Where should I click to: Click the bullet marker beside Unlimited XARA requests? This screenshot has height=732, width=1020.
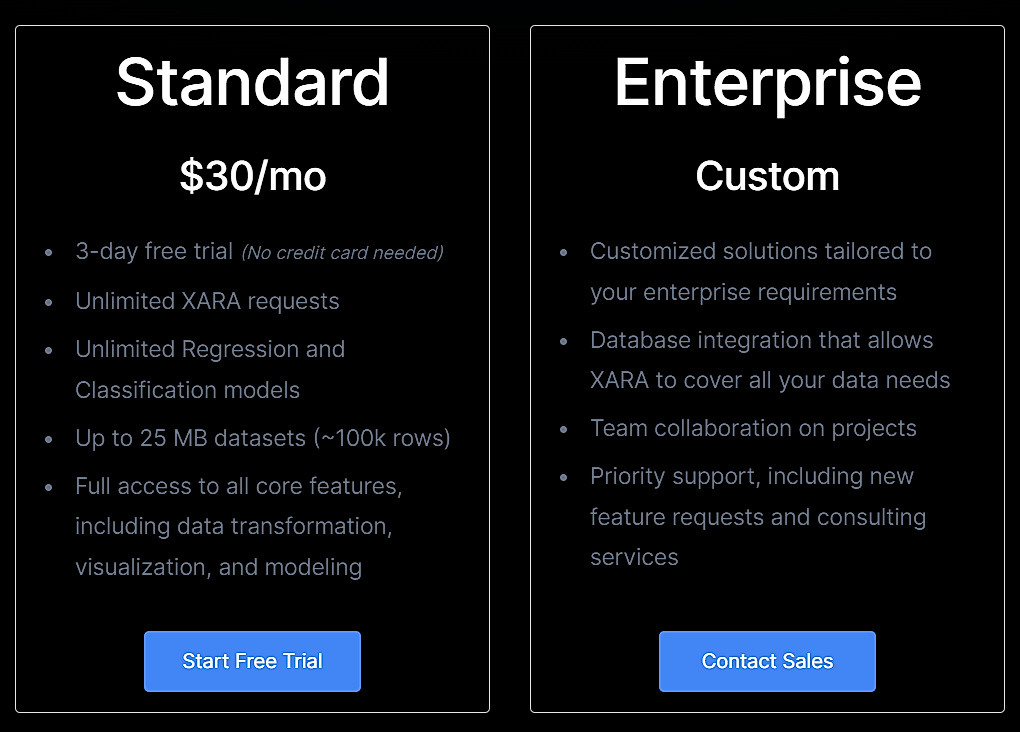click(48, 302)
